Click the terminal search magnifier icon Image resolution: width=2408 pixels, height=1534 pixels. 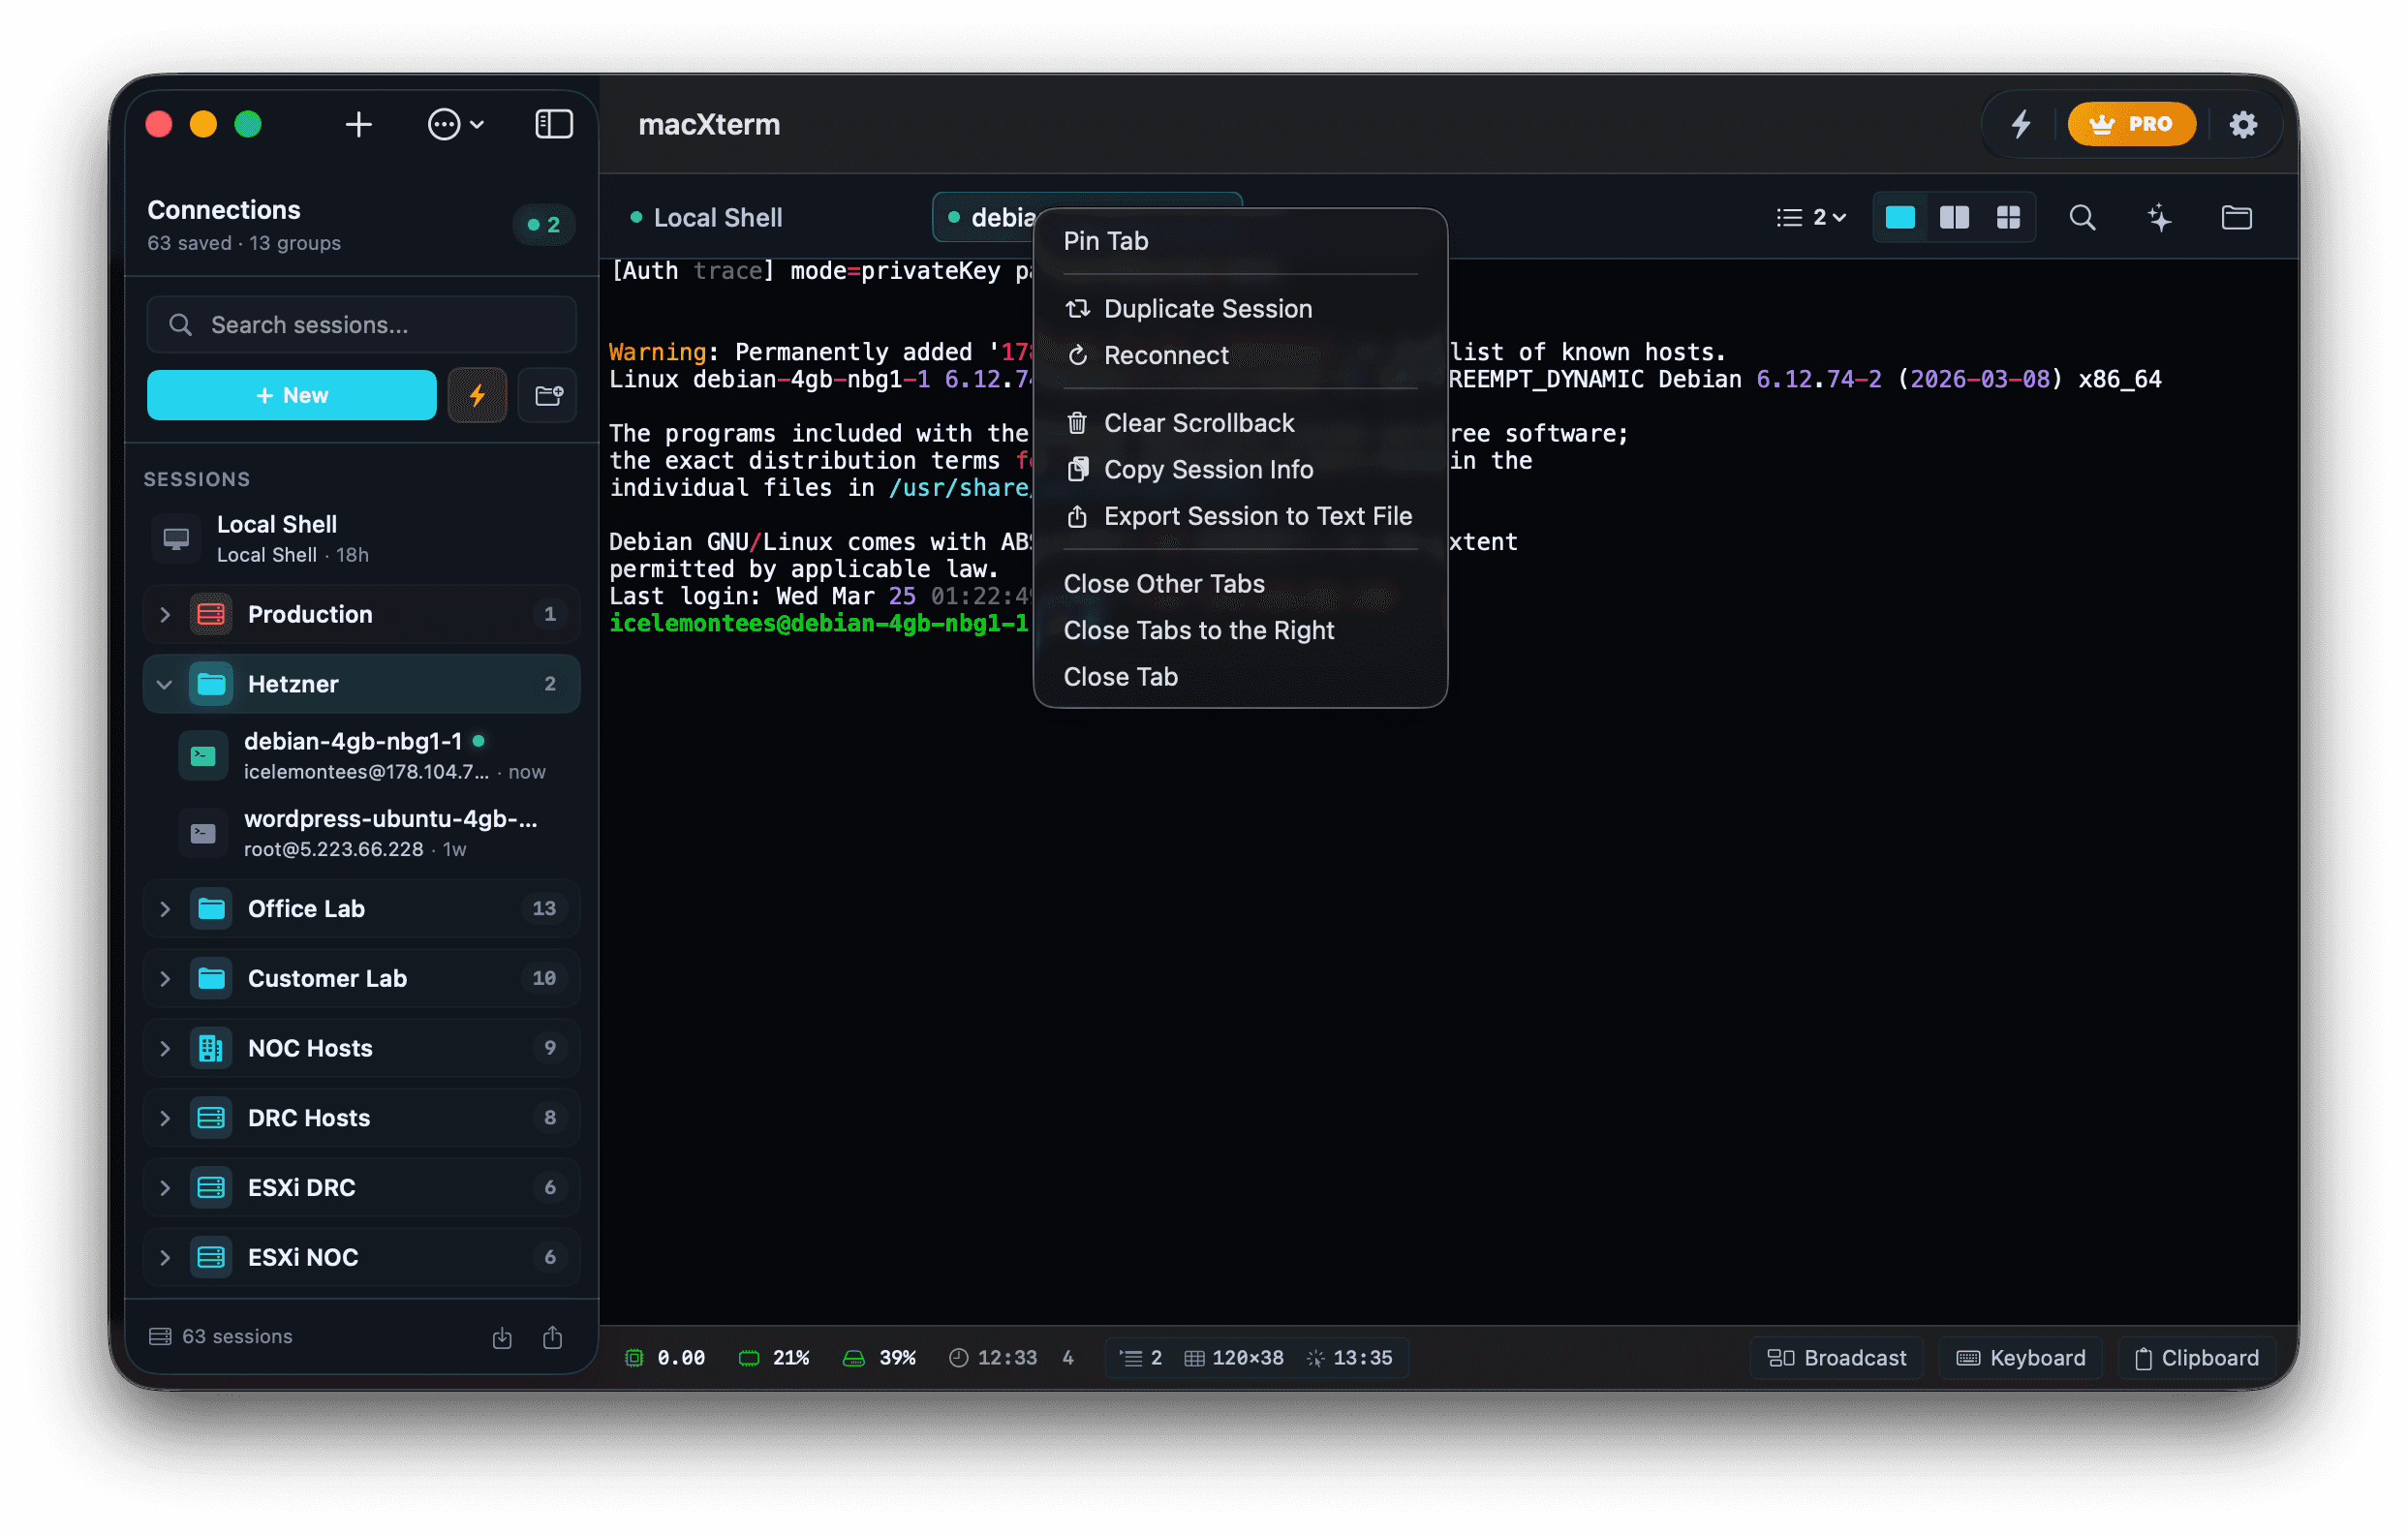(x=2082, y=218)
